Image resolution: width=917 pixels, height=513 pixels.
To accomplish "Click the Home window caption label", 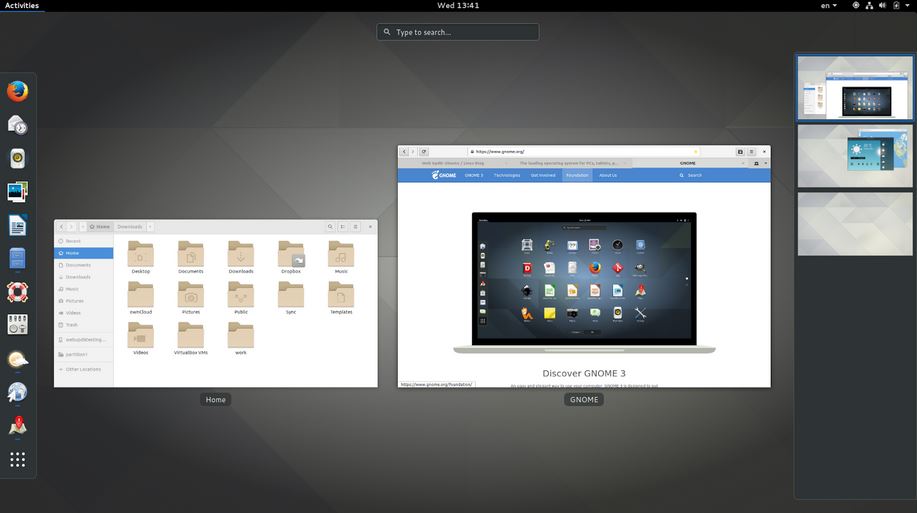I will [215, 400].
